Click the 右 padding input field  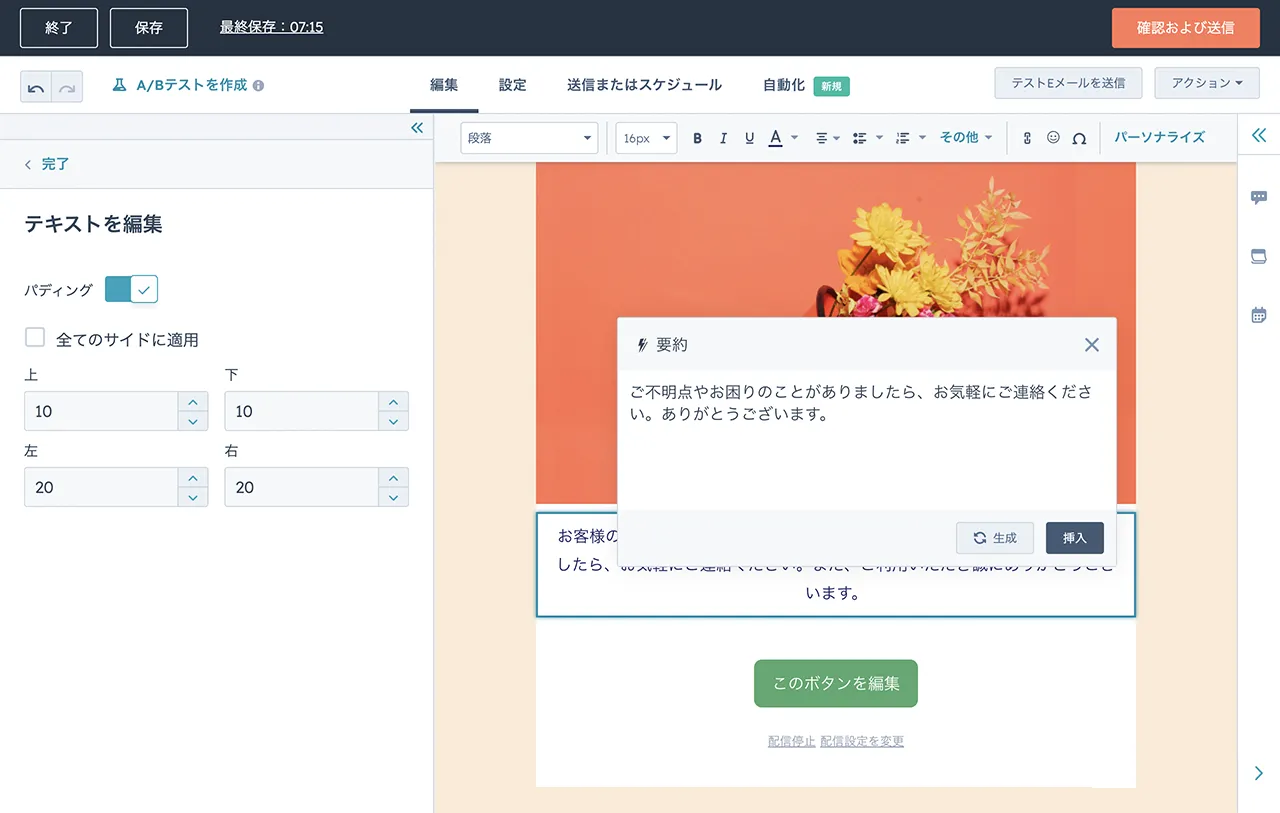click(x=302, y=487)
